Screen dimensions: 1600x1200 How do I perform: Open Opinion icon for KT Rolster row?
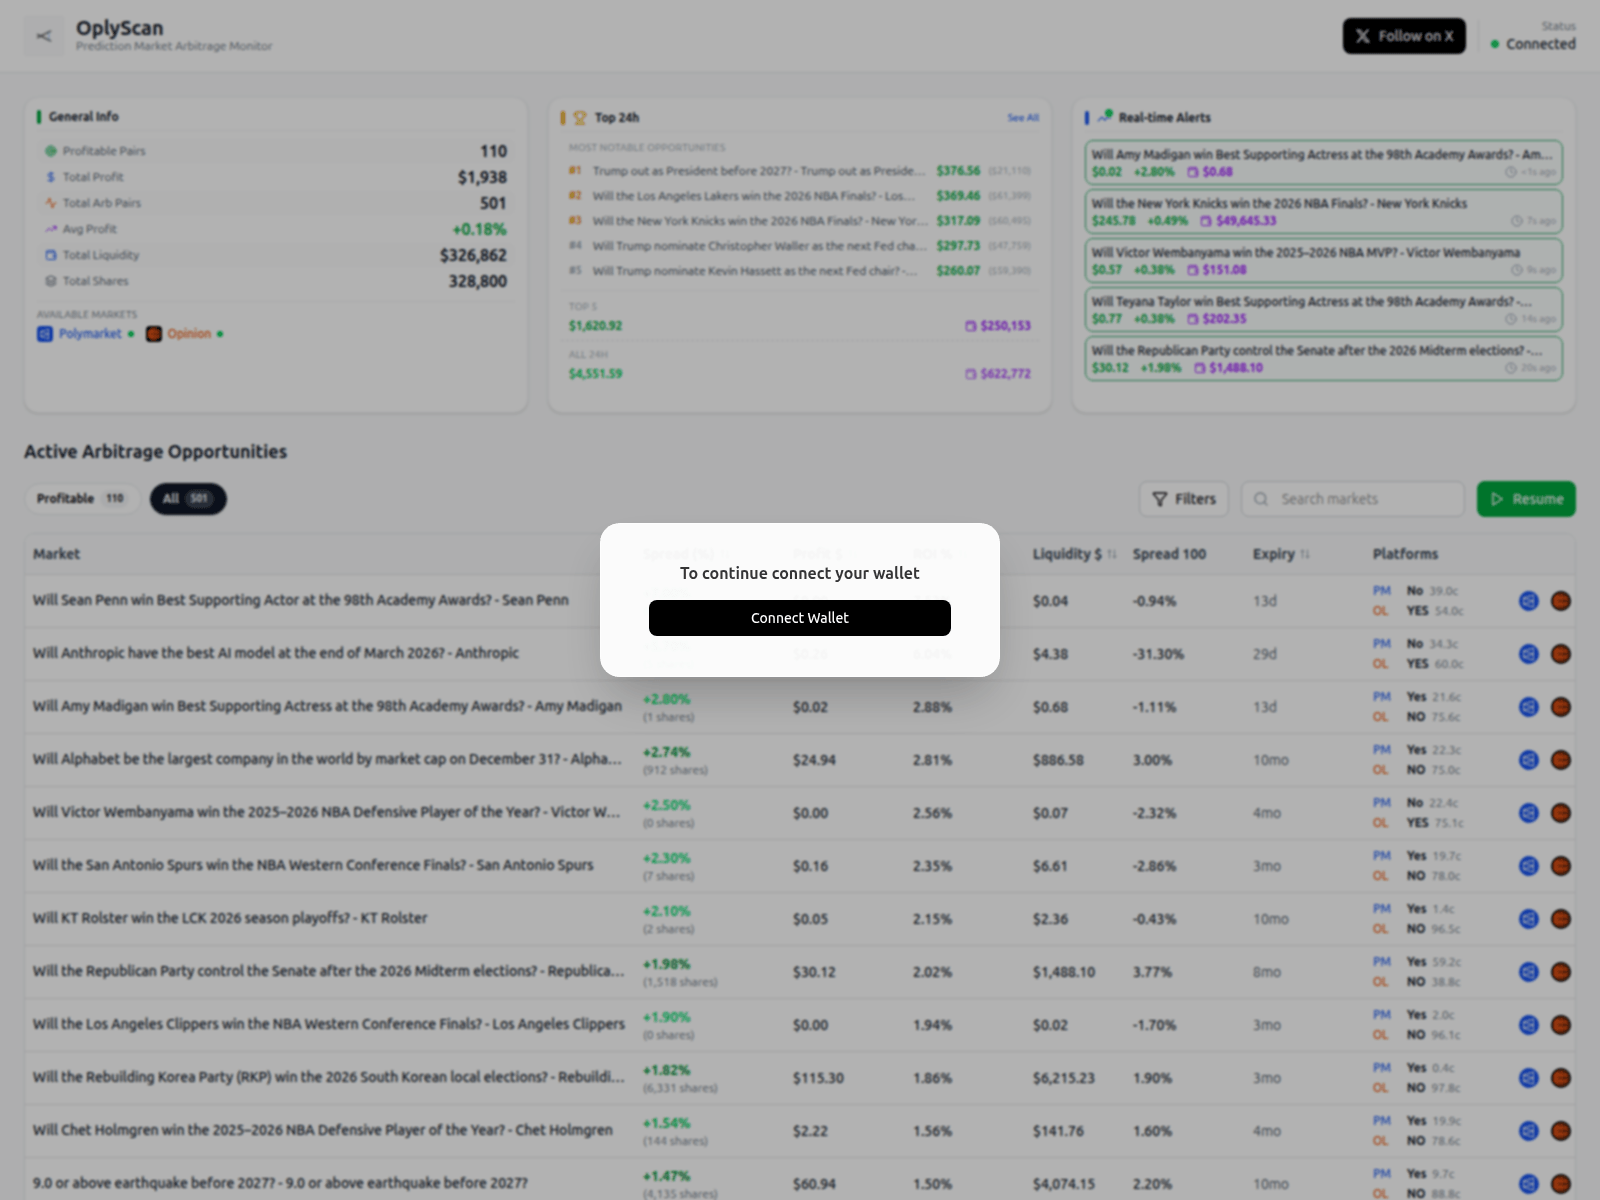point(1561,919)
